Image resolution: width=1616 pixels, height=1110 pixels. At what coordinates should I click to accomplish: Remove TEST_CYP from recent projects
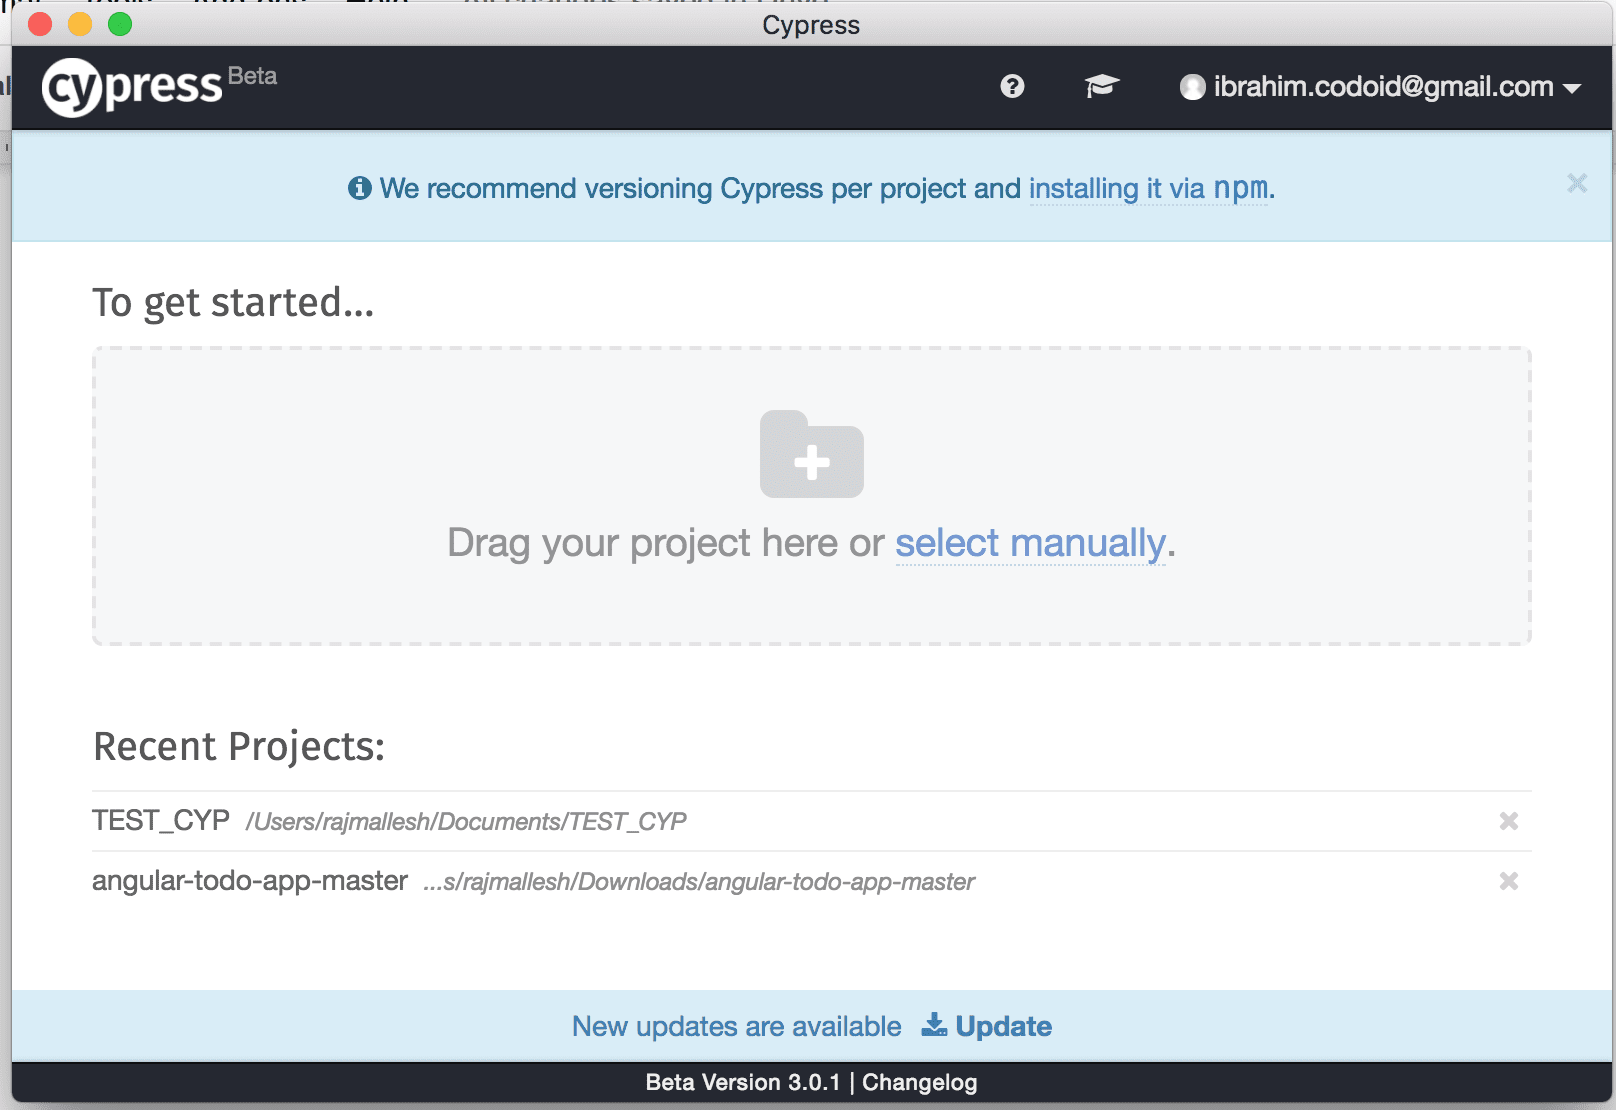point(1508,821)
